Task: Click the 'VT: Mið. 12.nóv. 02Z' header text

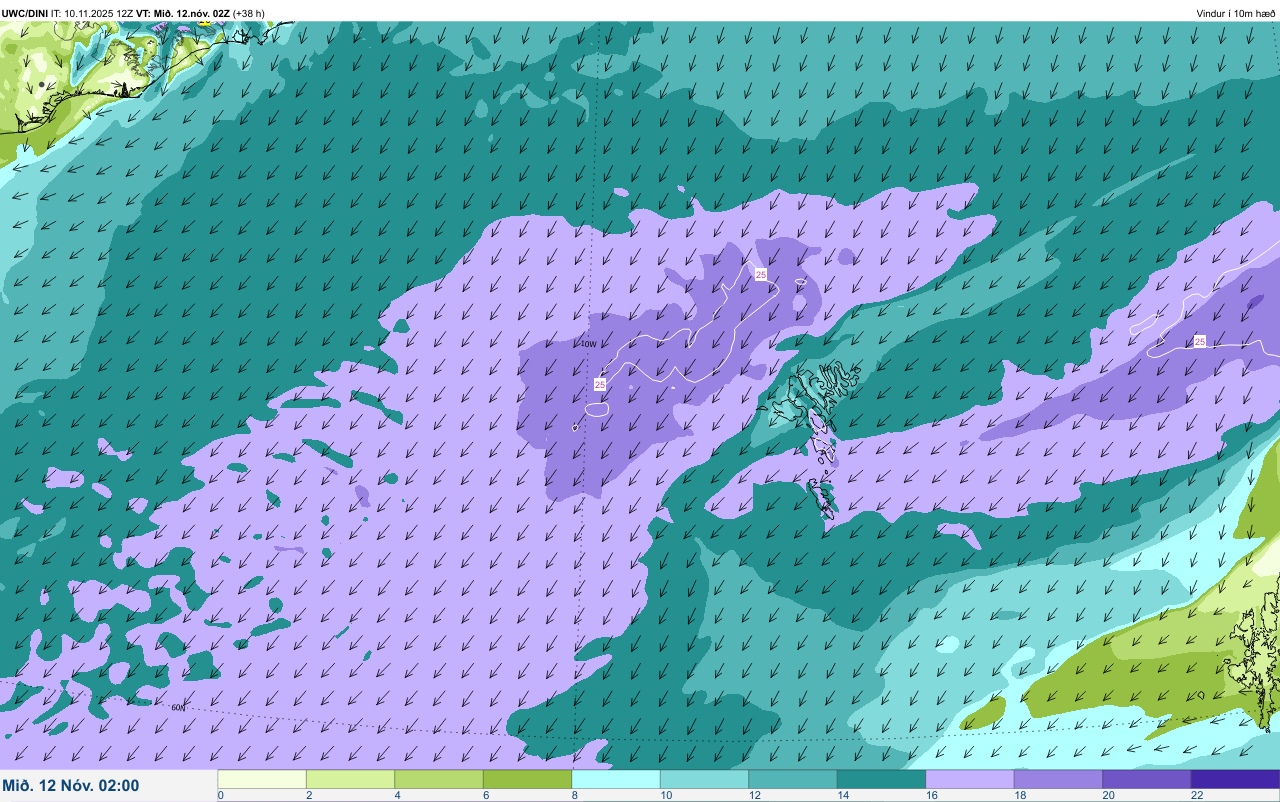Action: tap(183, 13)
